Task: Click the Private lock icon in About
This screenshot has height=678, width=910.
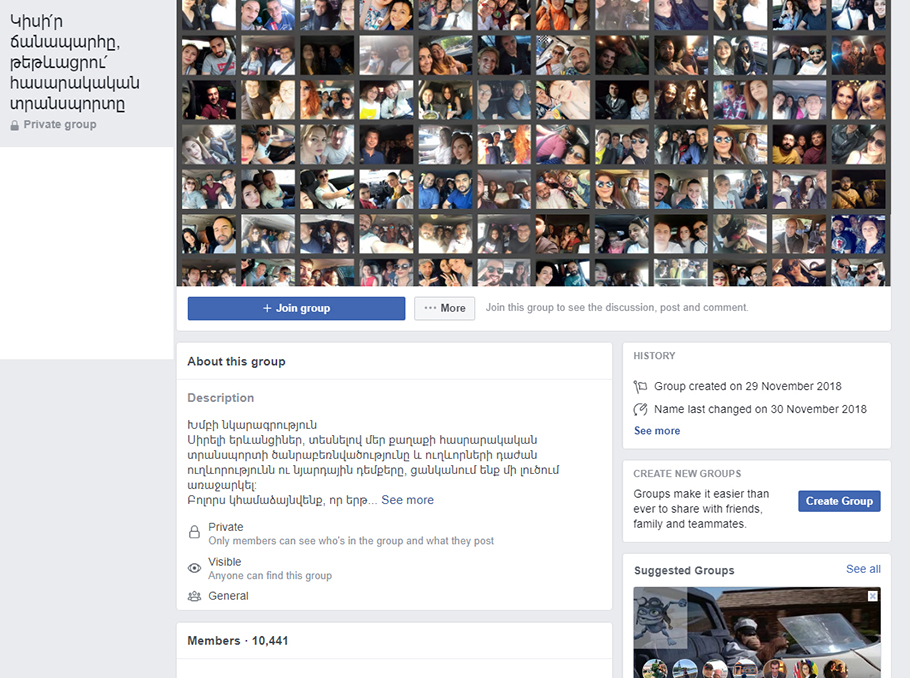Action: [x=194, y=532]
